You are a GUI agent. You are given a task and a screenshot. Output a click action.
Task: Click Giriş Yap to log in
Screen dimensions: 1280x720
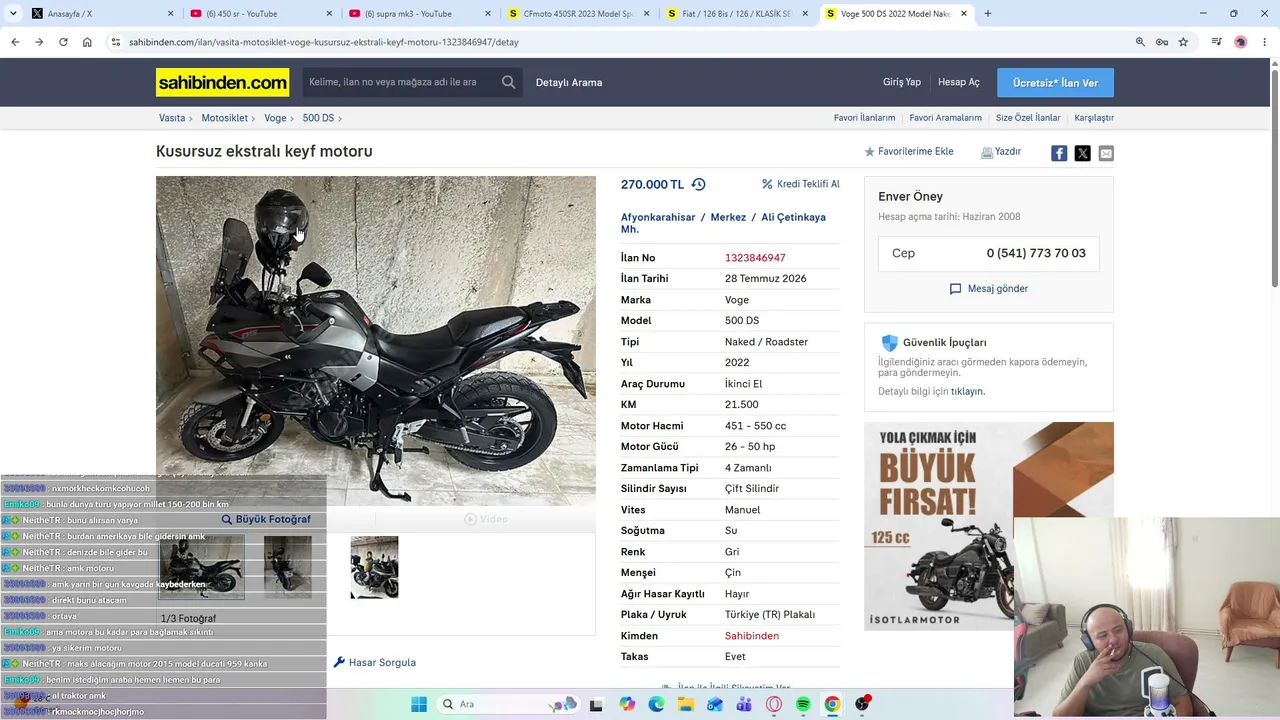coord(902,82)
